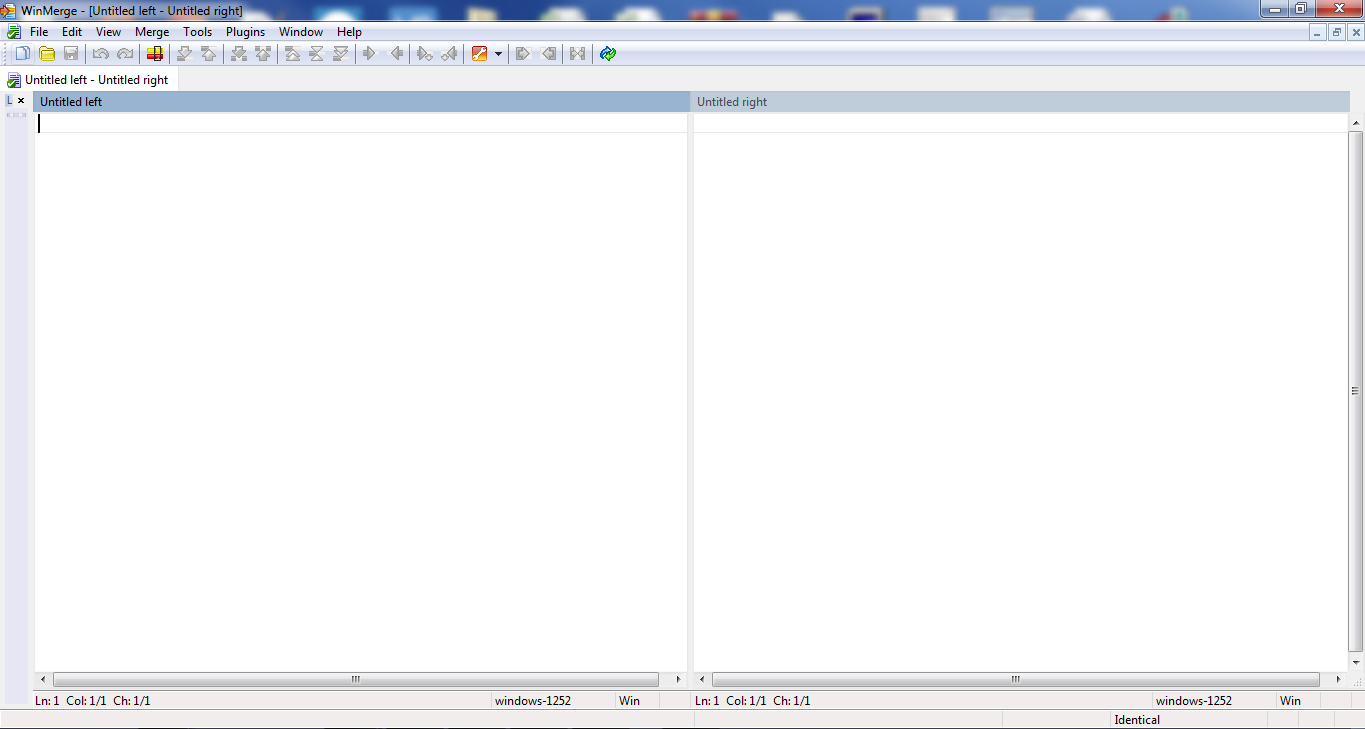Open the Tools menu

198,32
